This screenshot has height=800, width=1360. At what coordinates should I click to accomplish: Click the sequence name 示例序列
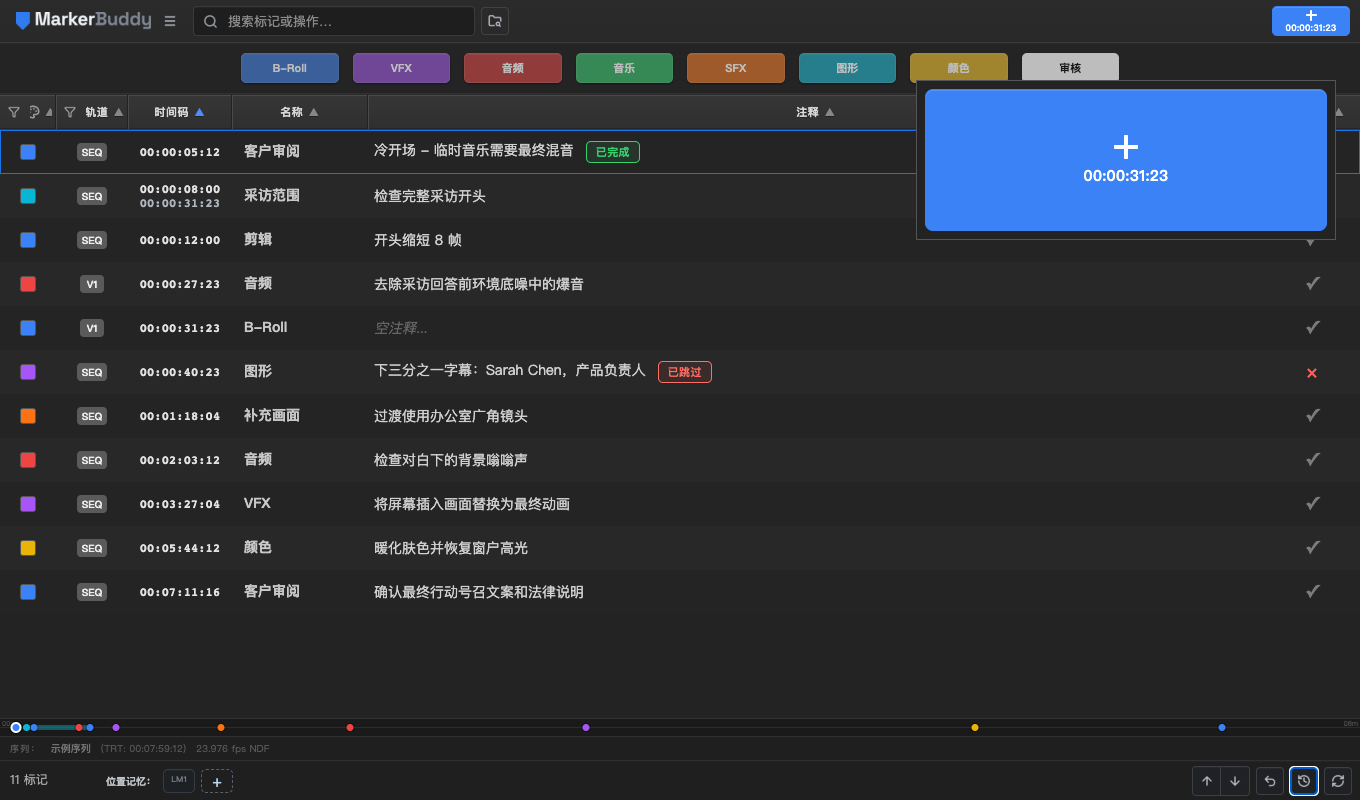[x=71, y=749]
